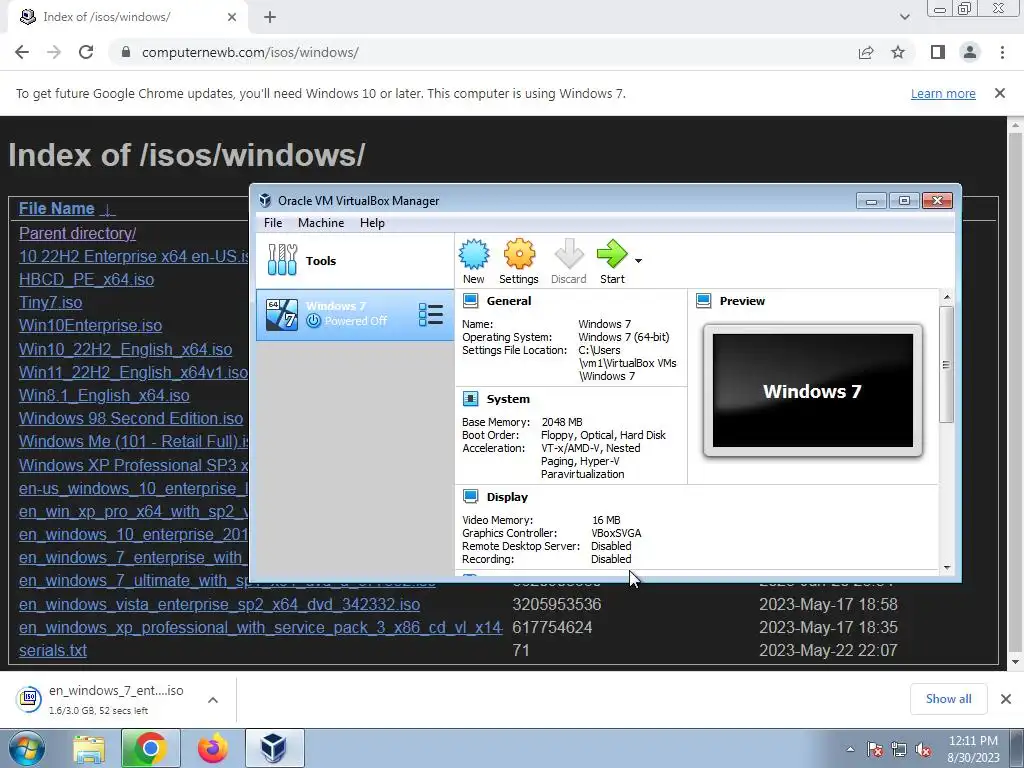Open a new Chrome tab
Screen dimensions: 1024x768
click(x=270, y=18)
